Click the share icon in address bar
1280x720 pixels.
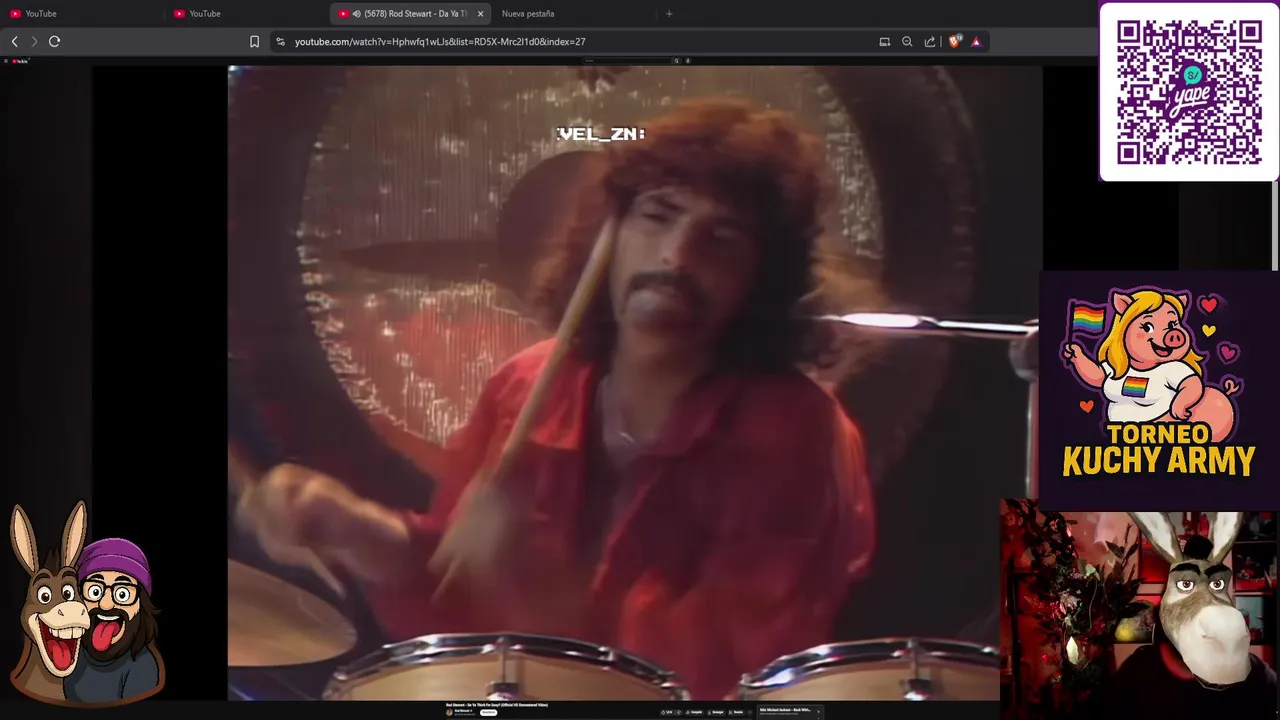click(930, 41)
